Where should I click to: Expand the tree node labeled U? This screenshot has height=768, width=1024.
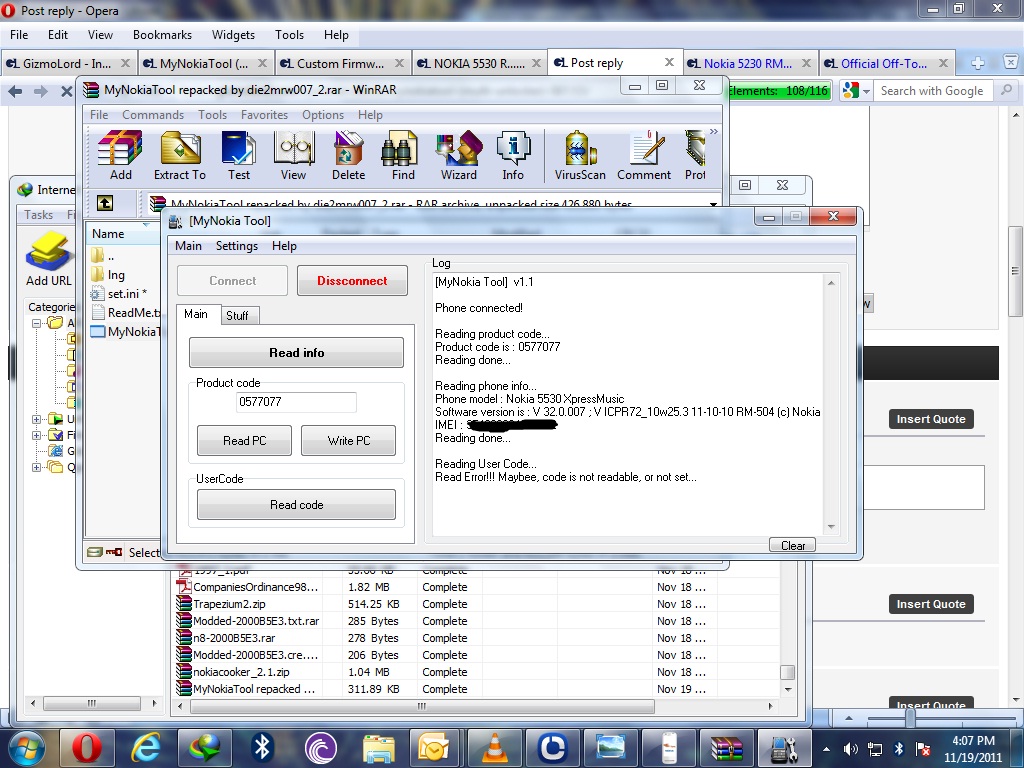coord(37,419)
